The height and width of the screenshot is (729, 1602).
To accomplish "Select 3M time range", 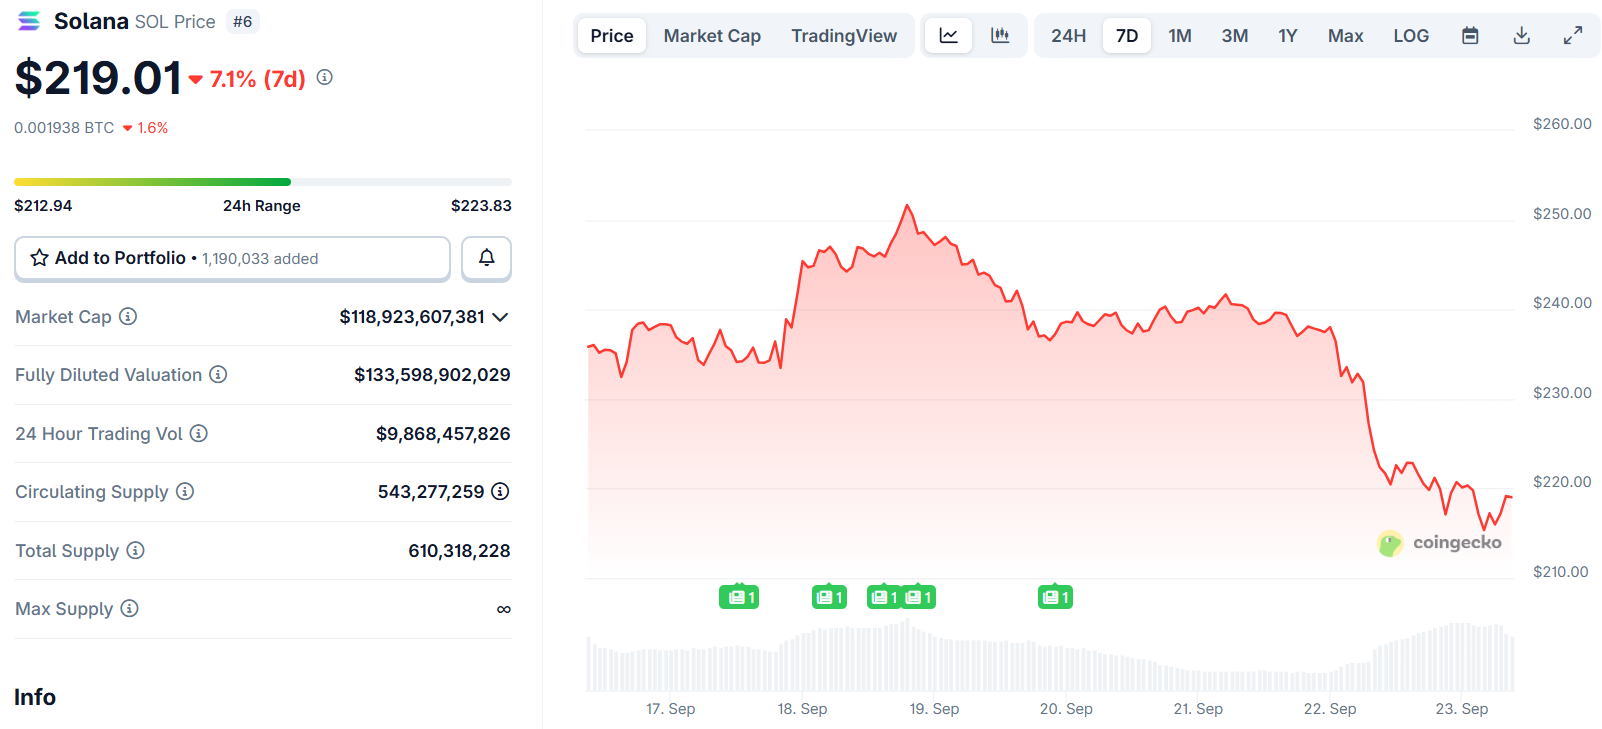I will tap(1235, 36).
